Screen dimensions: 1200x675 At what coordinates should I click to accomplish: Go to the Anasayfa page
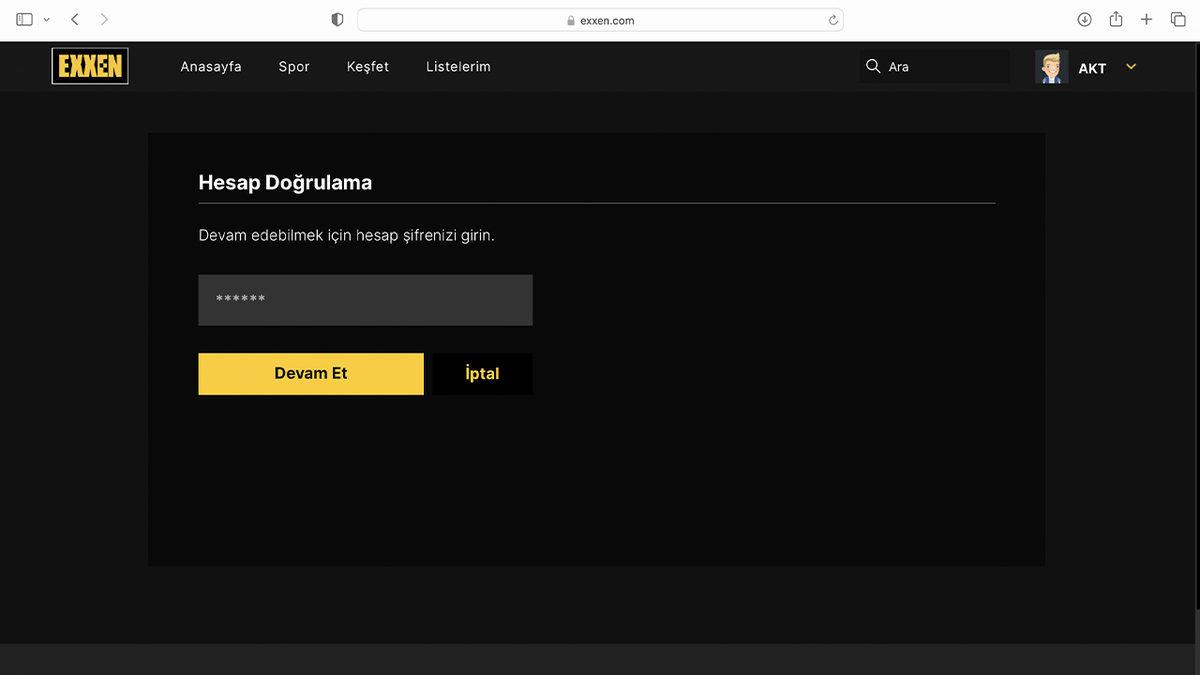click(211, 67)
